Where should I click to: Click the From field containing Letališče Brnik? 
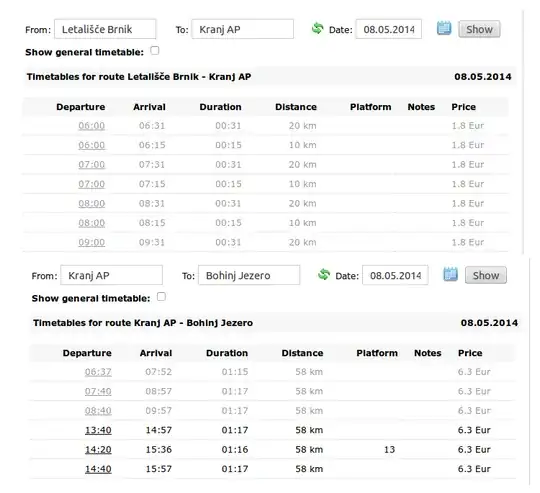coord(105,29)
